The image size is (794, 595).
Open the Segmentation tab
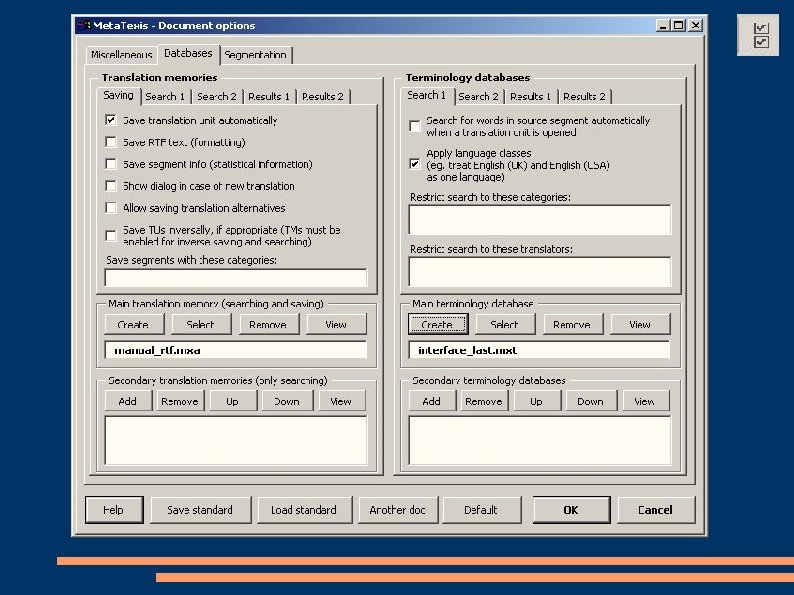point(256,55)
